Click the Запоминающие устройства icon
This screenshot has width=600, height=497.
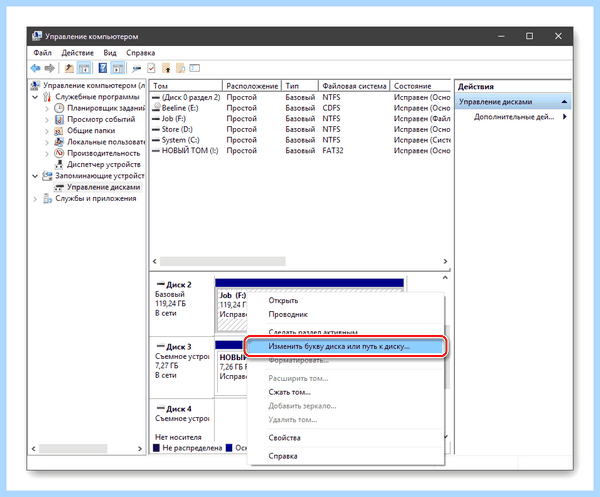47,176
